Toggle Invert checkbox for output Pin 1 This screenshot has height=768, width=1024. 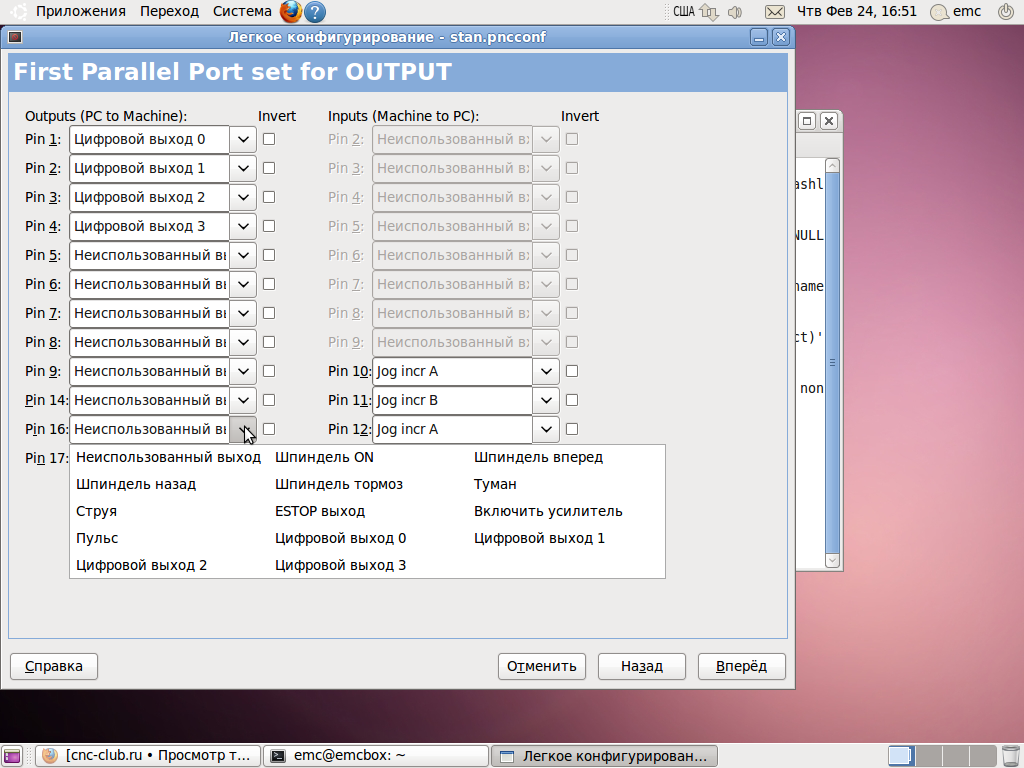pos(269,139)
